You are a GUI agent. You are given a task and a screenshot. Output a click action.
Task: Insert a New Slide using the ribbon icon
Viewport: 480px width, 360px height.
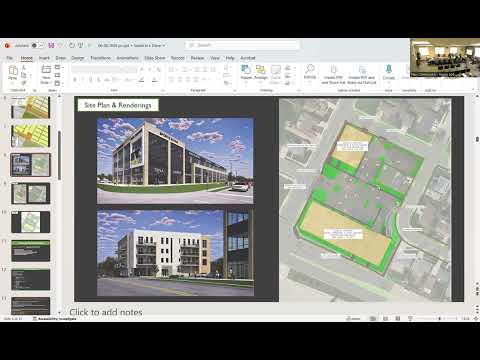(x=46, y=69)
